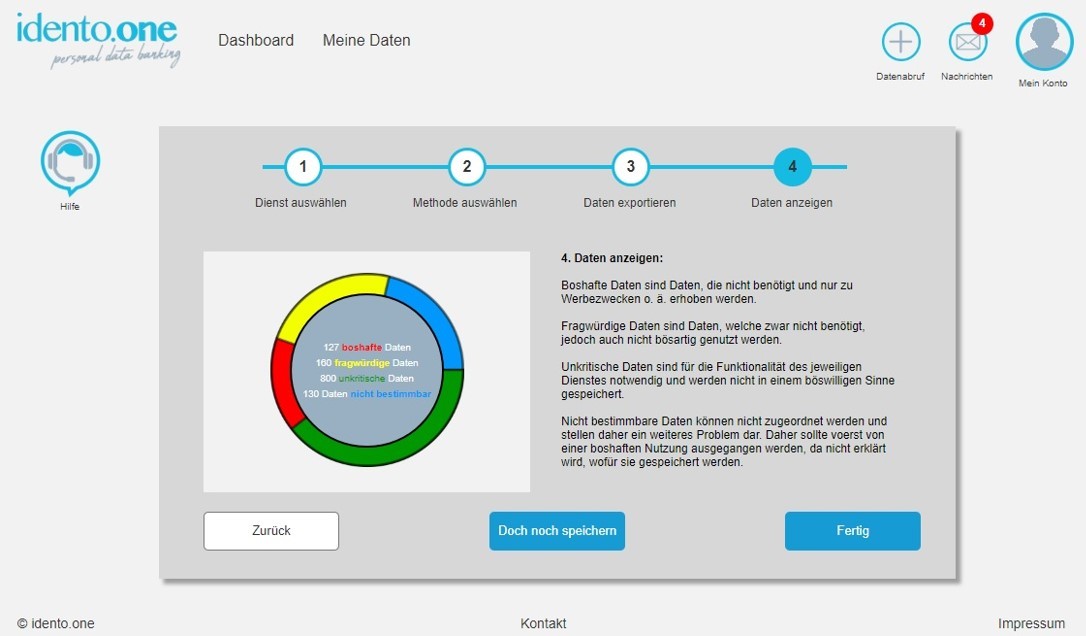
Task: Click Doch noch speichern button
Action: [557, 531]
